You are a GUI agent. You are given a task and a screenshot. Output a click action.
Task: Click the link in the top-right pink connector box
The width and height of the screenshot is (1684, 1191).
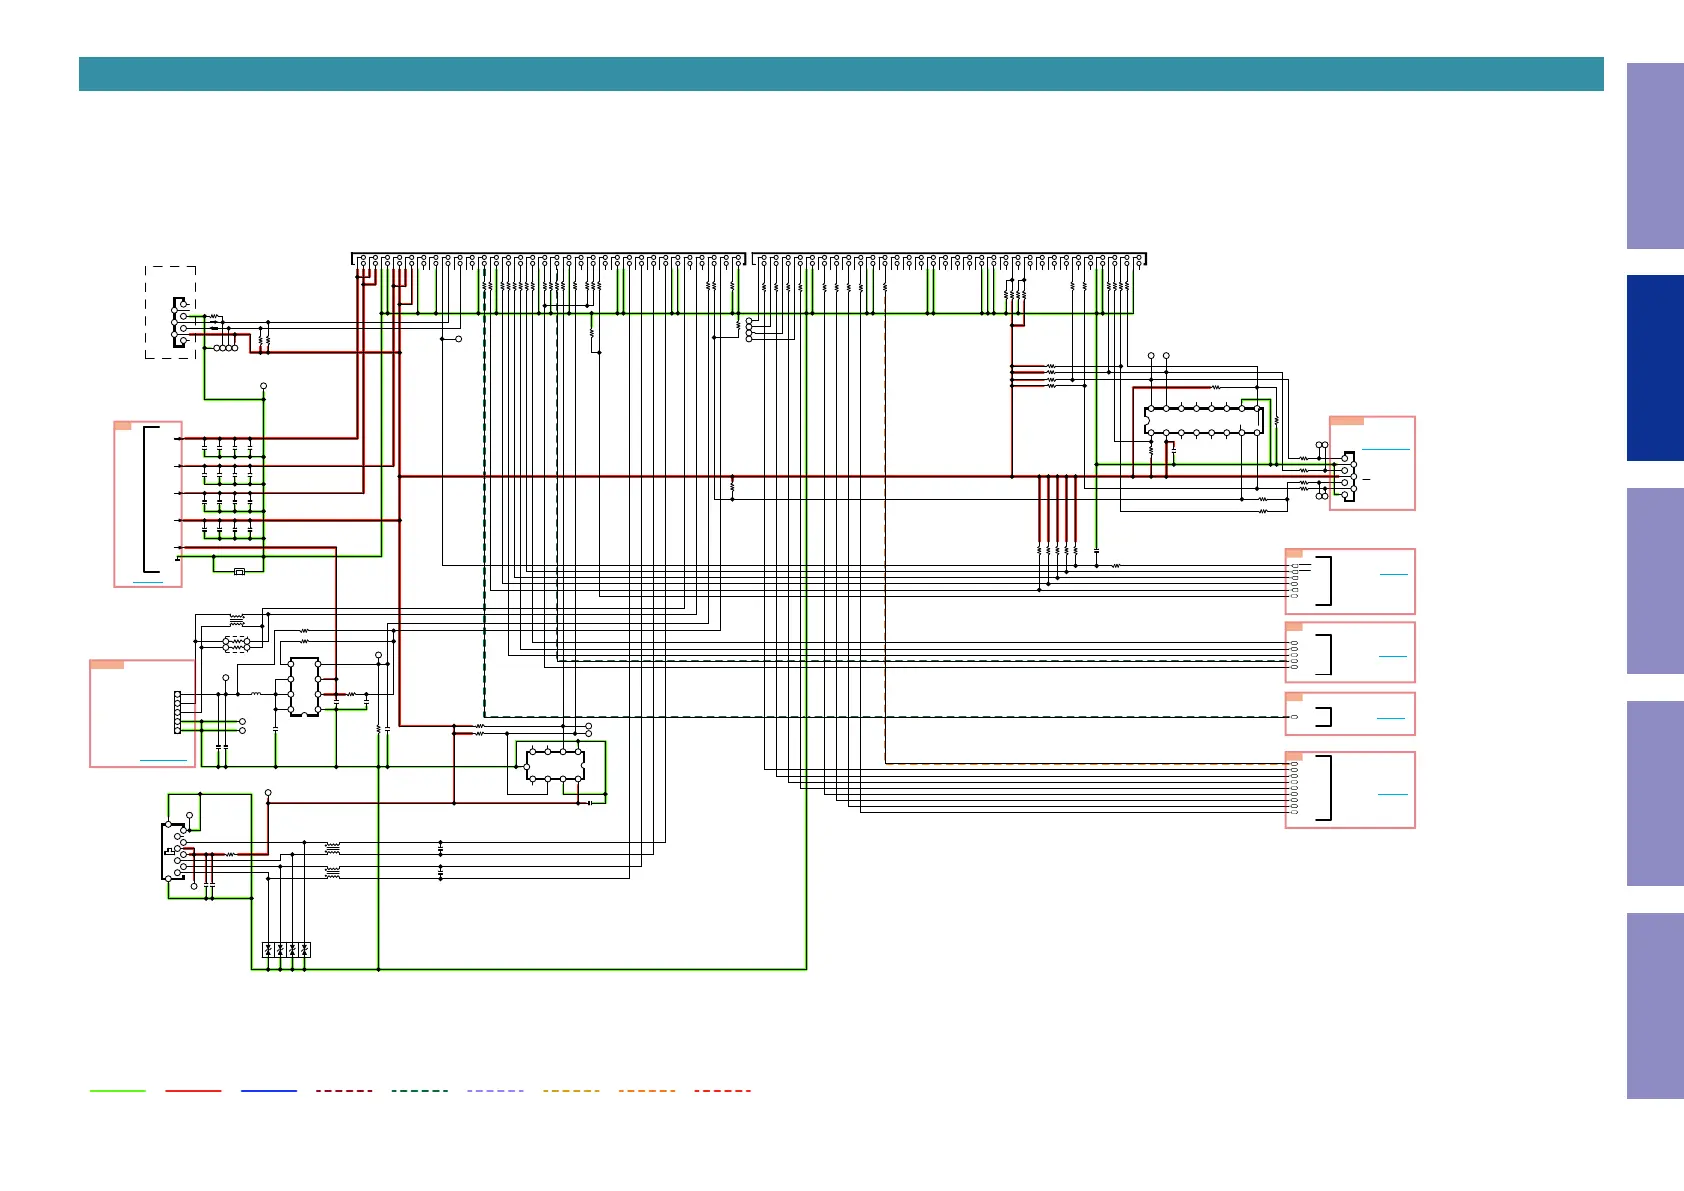click(x=1385, y=449)
